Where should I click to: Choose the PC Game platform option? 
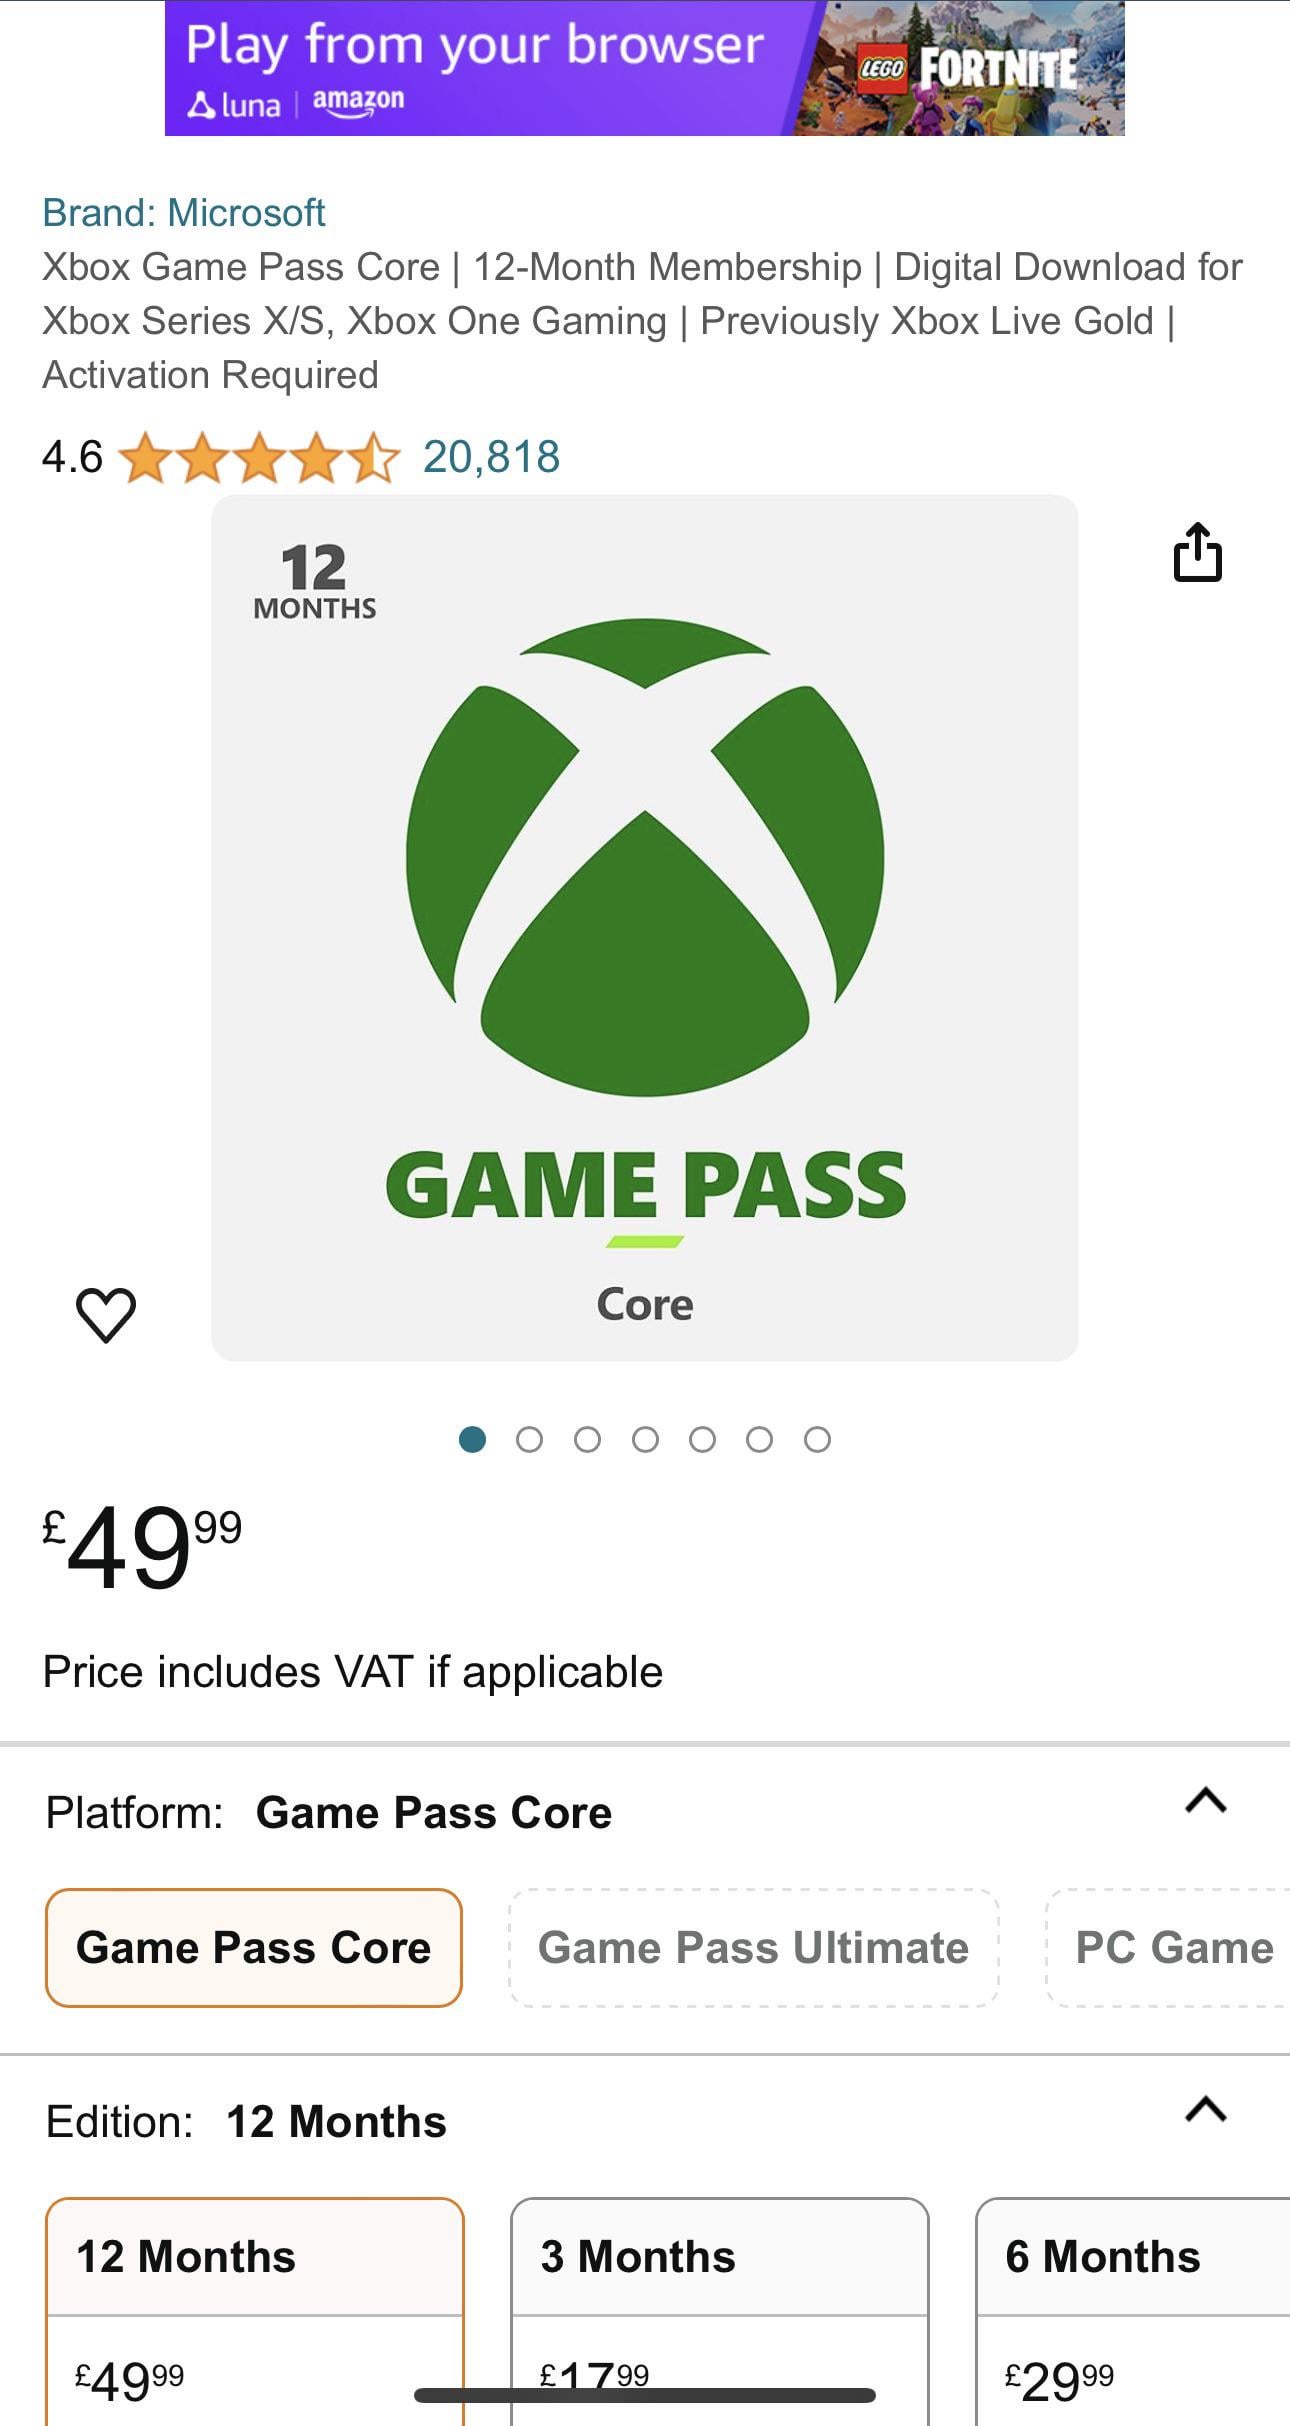[1172, 1947]
